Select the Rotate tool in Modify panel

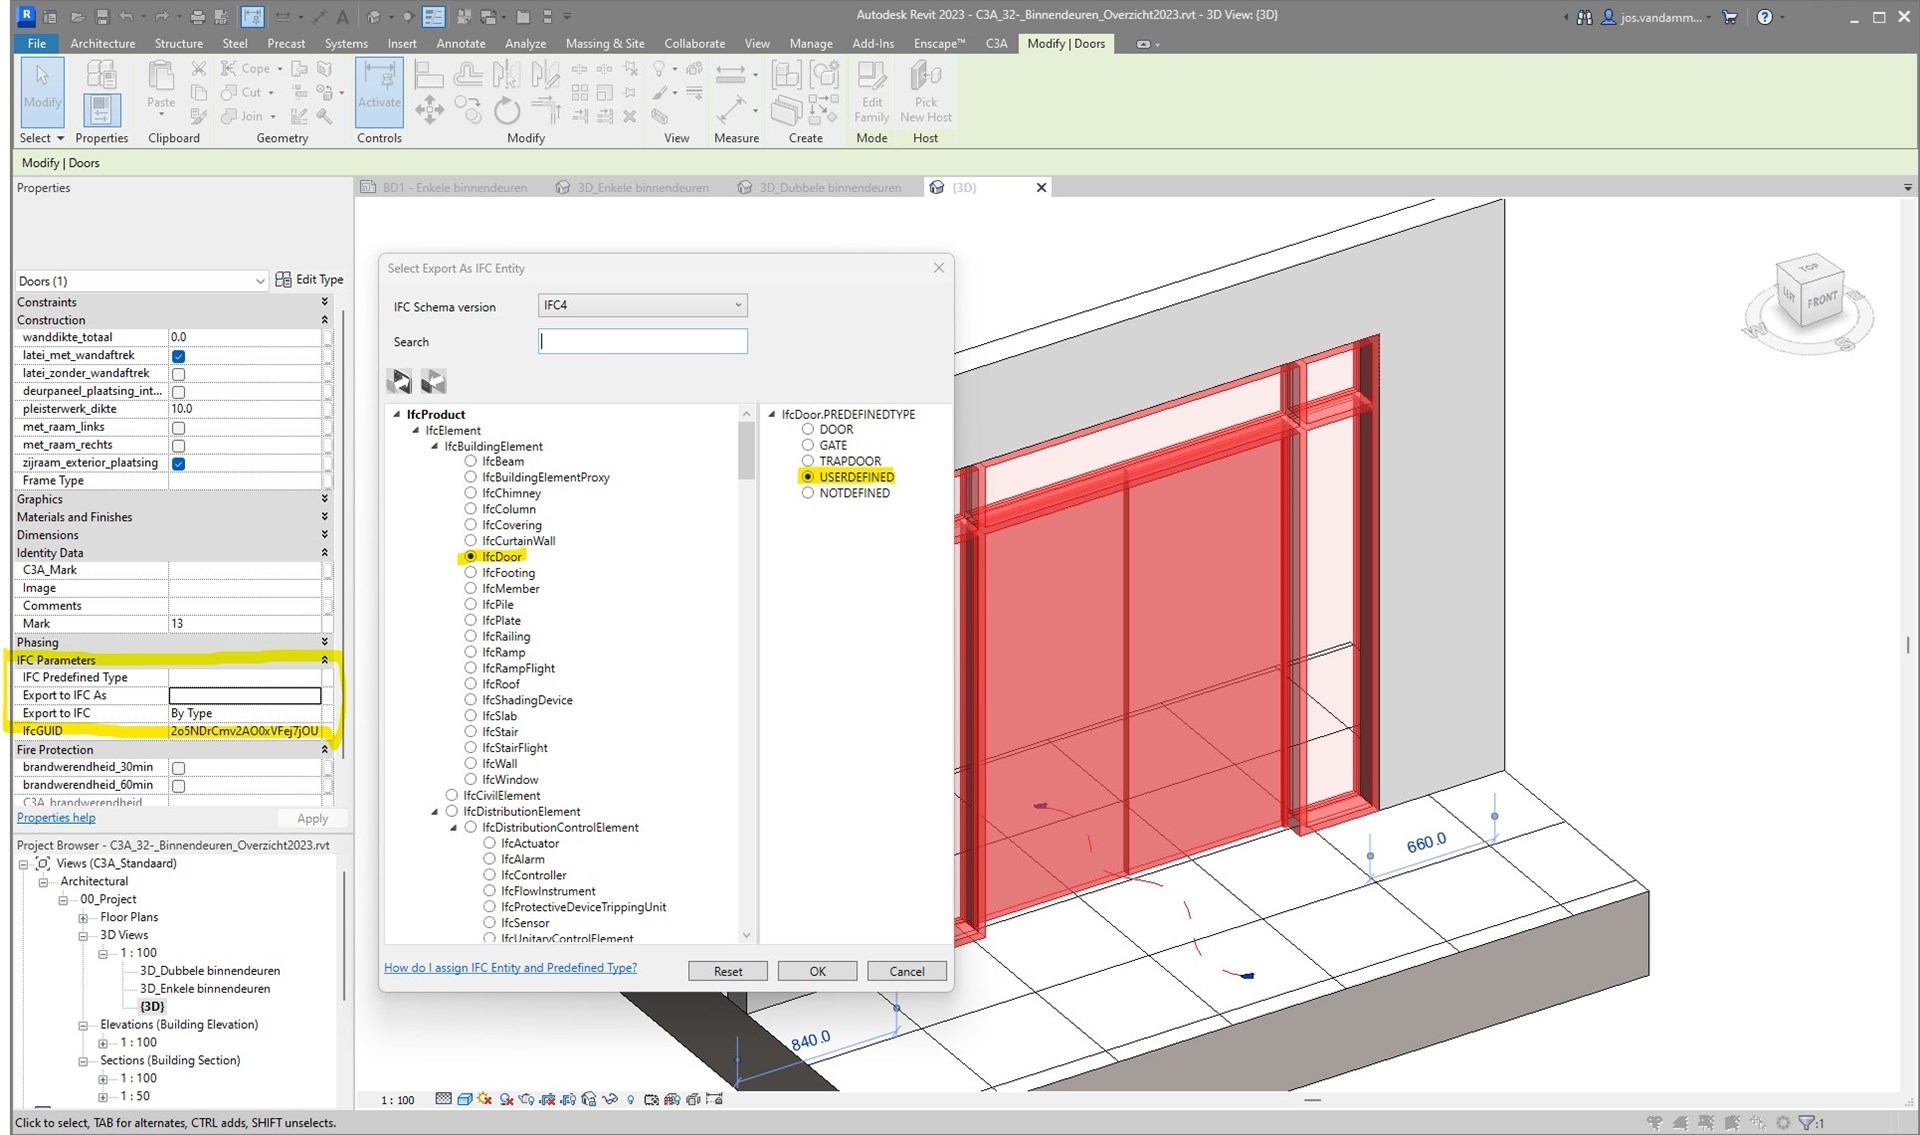coord(507,110)
